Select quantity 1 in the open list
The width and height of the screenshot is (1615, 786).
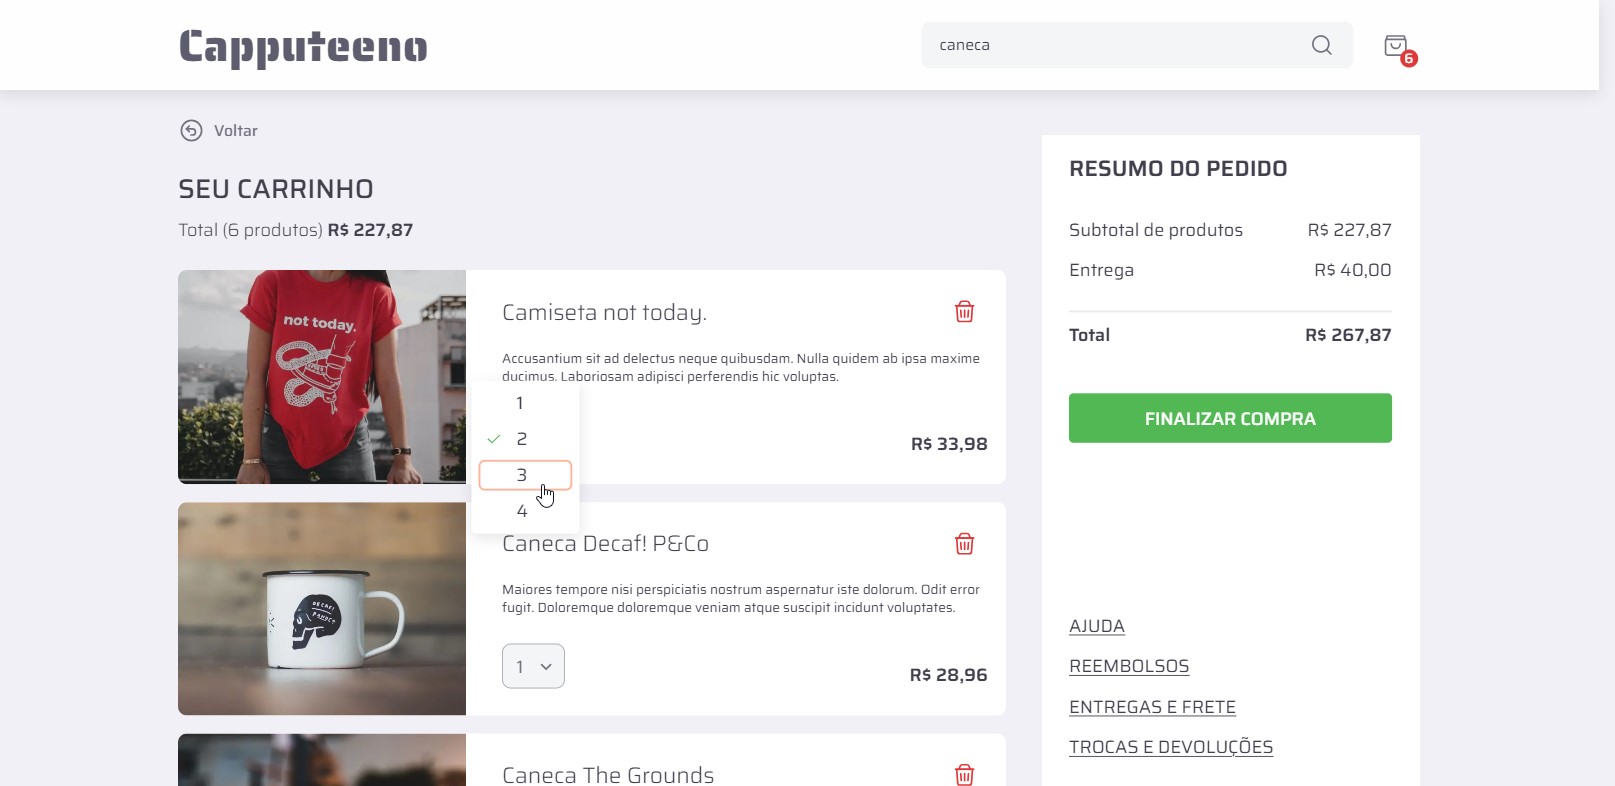(525, 403)
